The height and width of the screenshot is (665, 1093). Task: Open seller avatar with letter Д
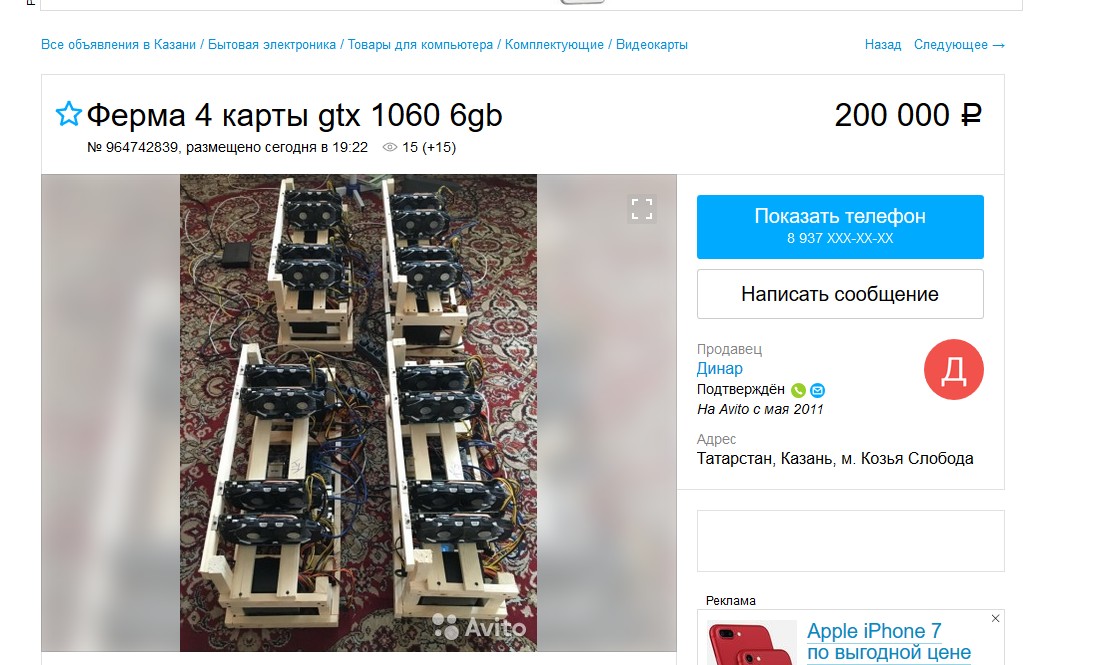point(954,369)
